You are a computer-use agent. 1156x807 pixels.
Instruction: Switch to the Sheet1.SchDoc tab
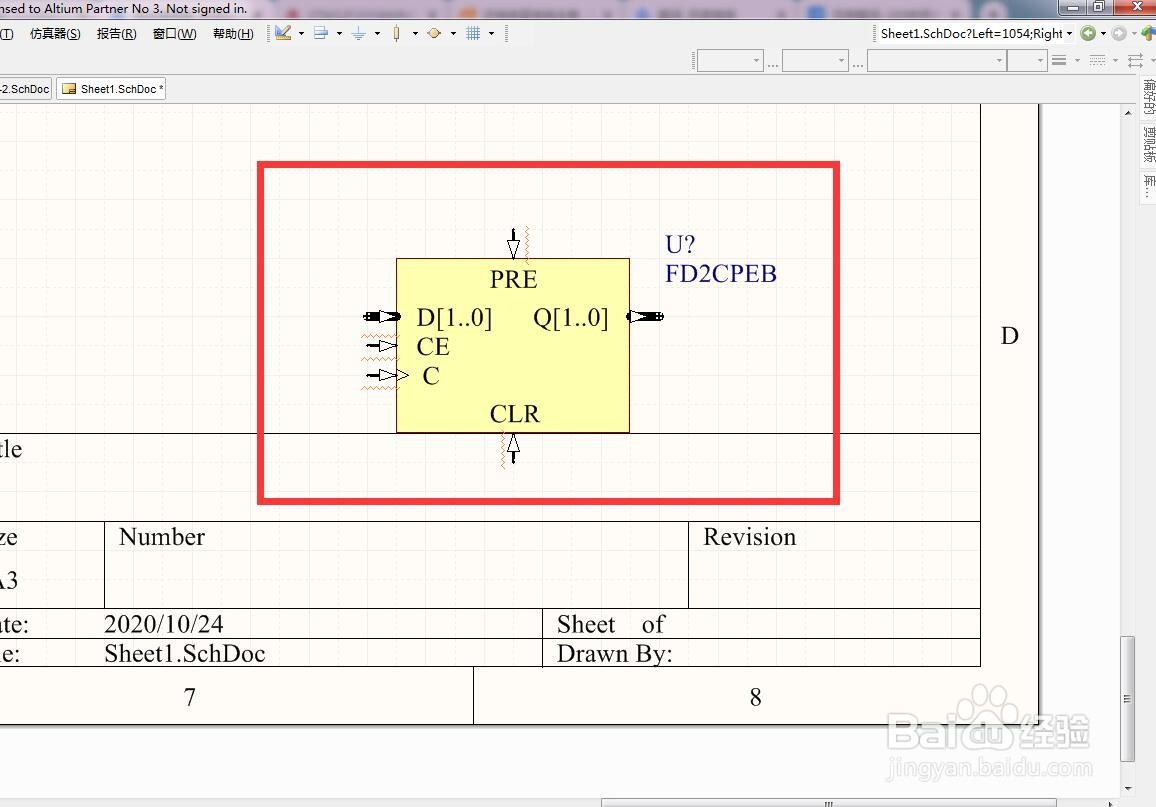[x=111, y=89]
